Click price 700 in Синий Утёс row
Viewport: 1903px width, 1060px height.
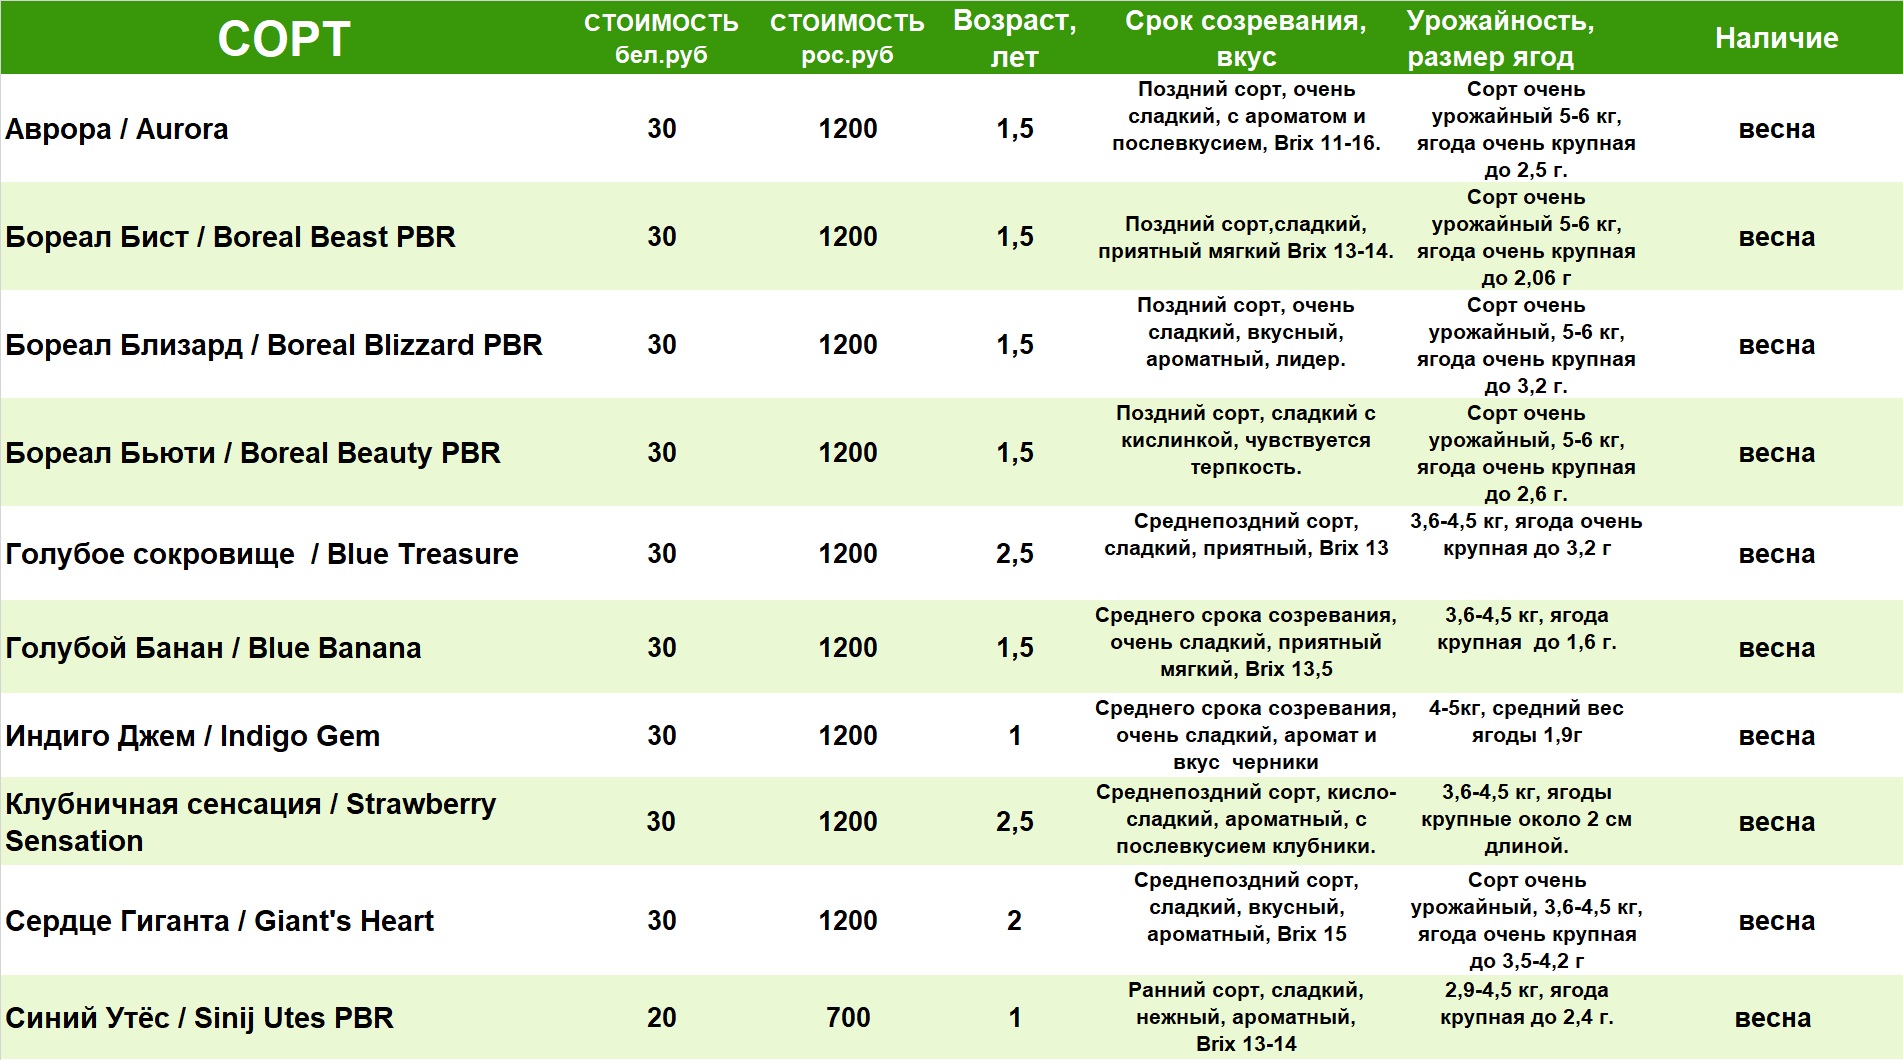848,1018
